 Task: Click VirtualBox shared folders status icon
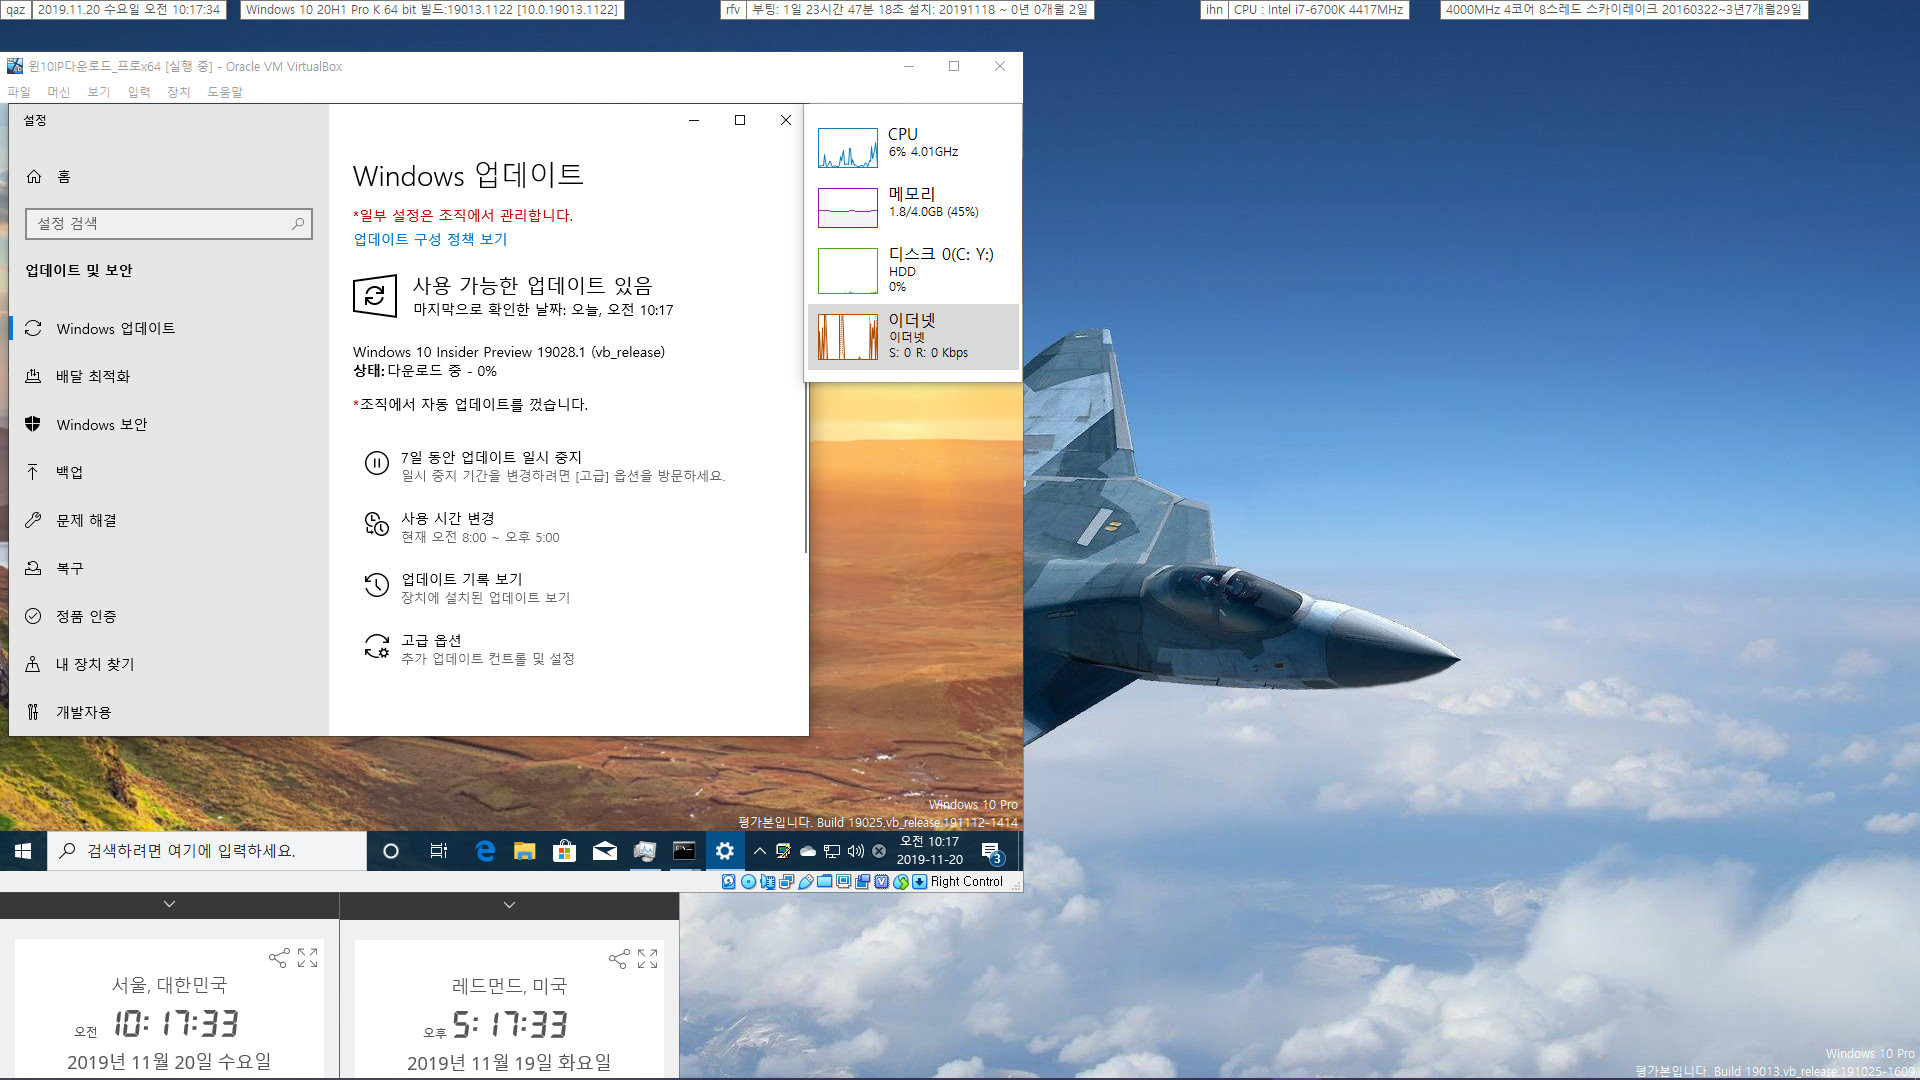[825, 882]
